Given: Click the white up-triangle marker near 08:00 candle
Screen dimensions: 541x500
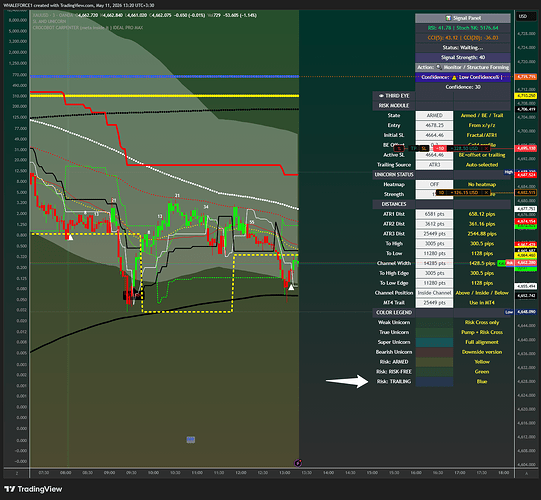Looking at the screenshot, I should pyautogui.click(x=70, y=237).
